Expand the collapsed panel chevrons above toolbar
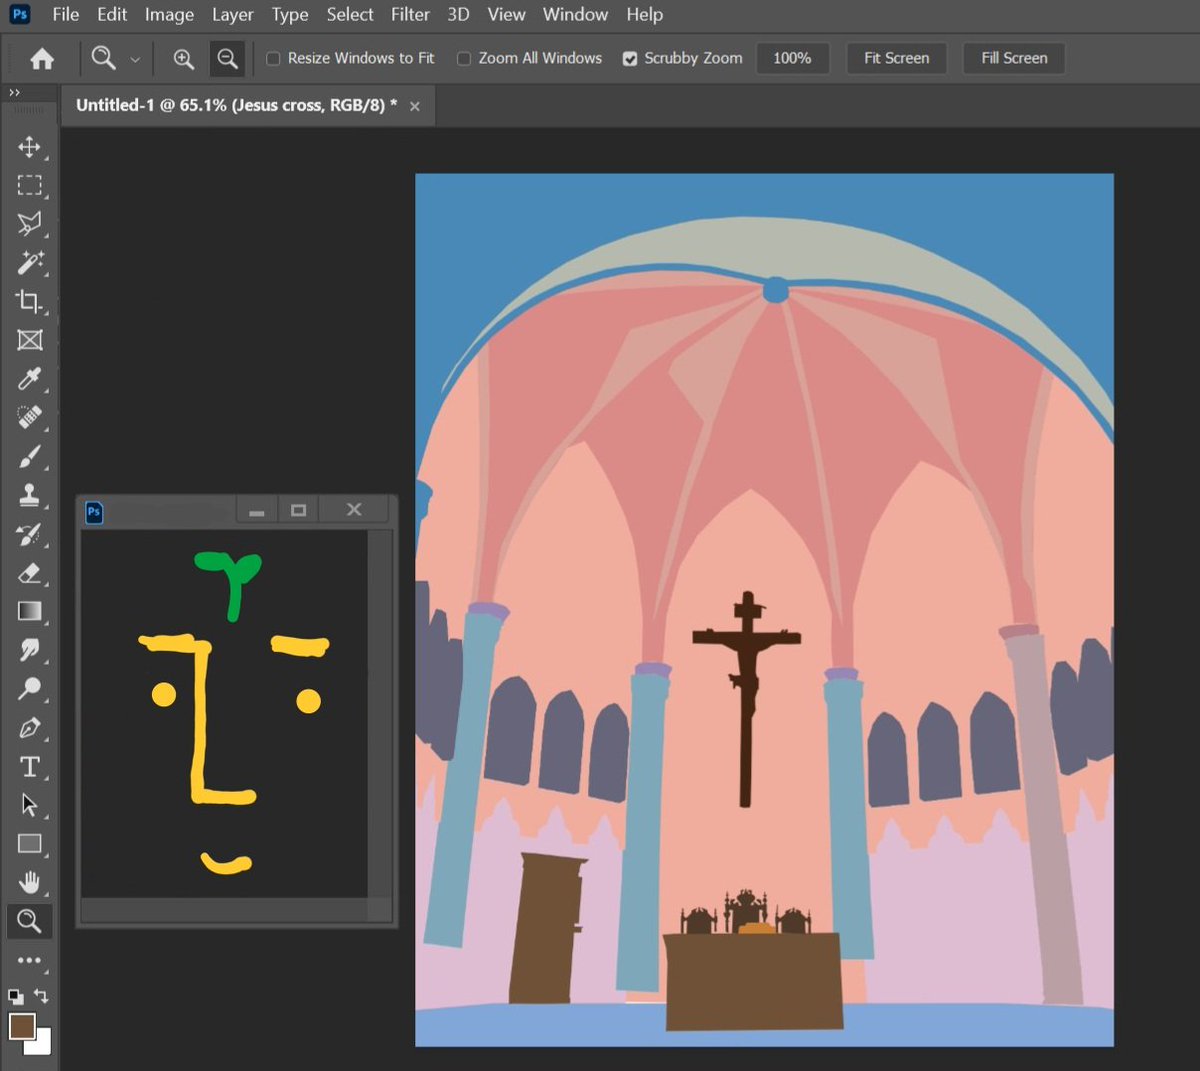Image resolution: width=1200 pixels, height=1071 pixels. (14, 91)
